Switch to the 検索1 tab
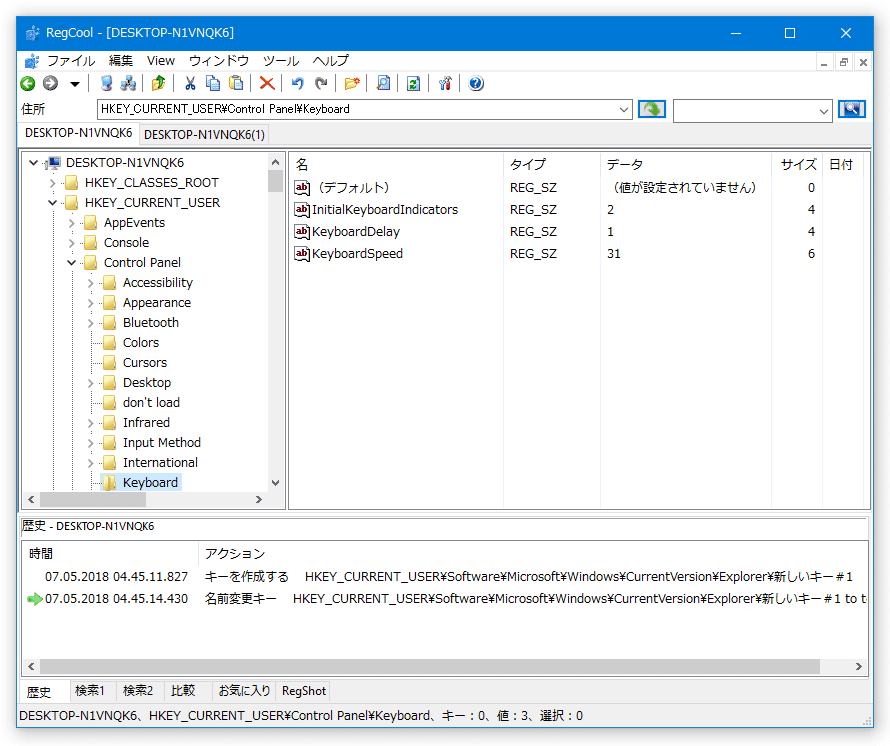The height and width of the screenshot is (746, 890). tap(90, 690)
